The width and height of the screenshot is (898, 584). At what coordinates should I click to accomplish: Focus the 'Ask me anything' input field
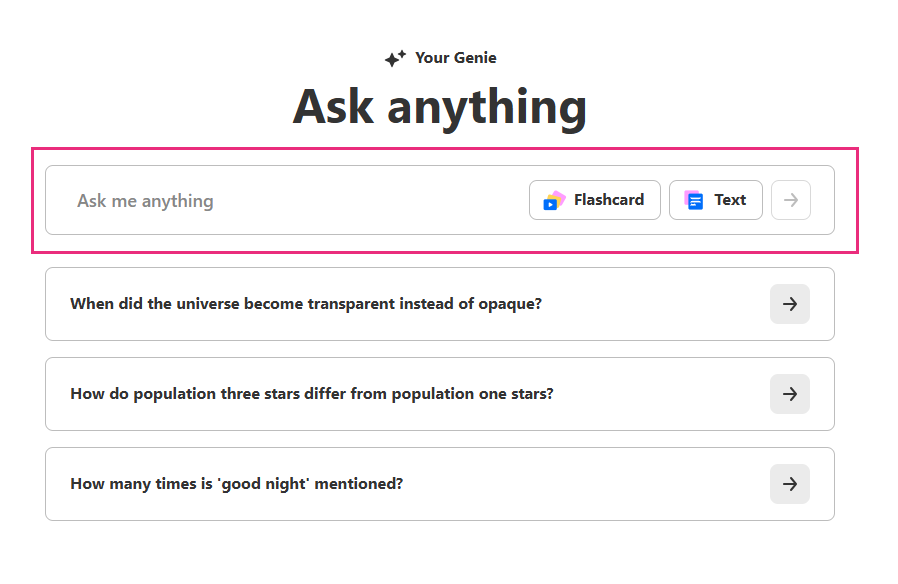(x=300, y=200)
